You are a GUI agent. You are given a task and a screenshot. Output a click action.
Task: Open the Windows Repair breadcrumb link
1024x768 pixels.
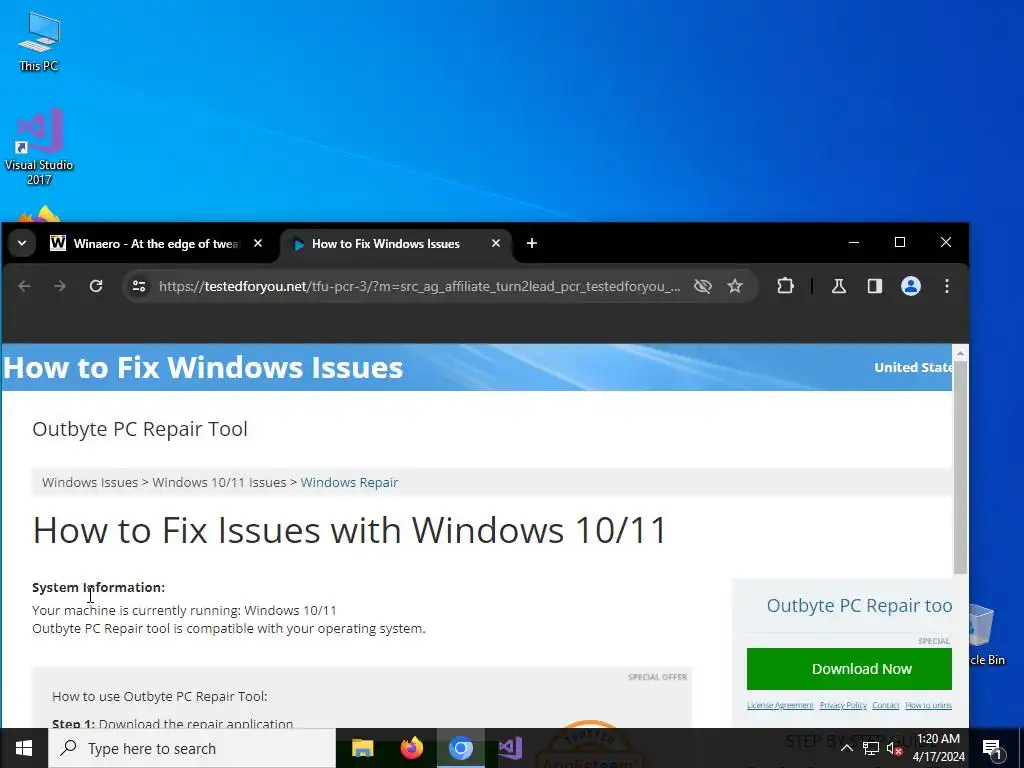[349, 483]
